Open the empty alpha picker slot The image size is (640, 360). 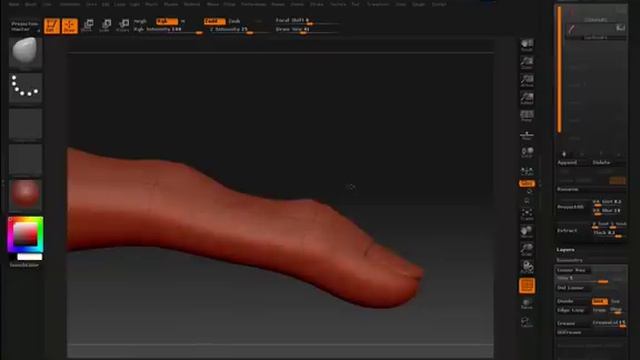(25, 124)
